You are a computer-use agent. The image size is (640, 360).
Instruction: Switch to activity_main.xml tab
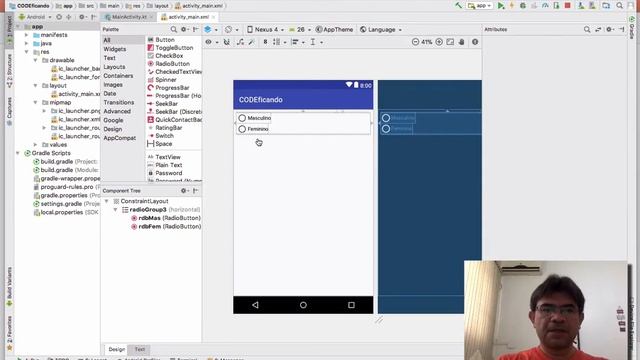(x=188, y=17)
